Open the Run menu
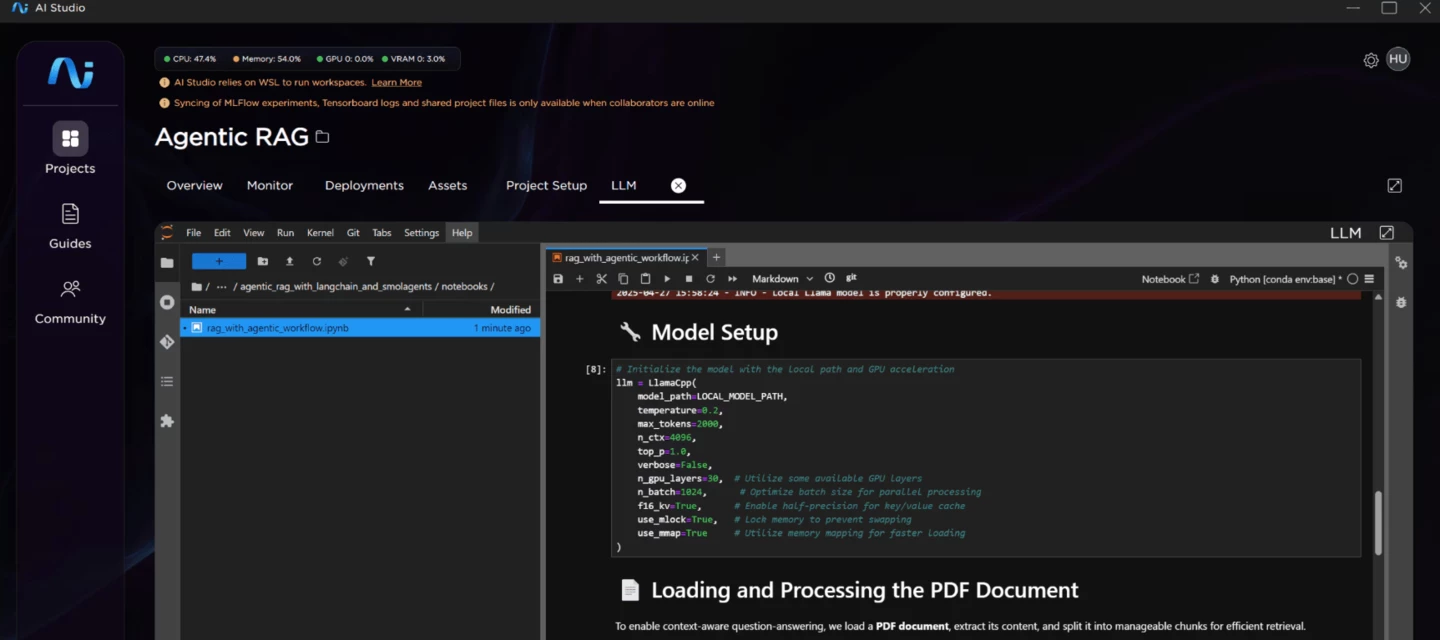Image resolution: width=1440 pixels, height=640 pixels. (285, 233)
